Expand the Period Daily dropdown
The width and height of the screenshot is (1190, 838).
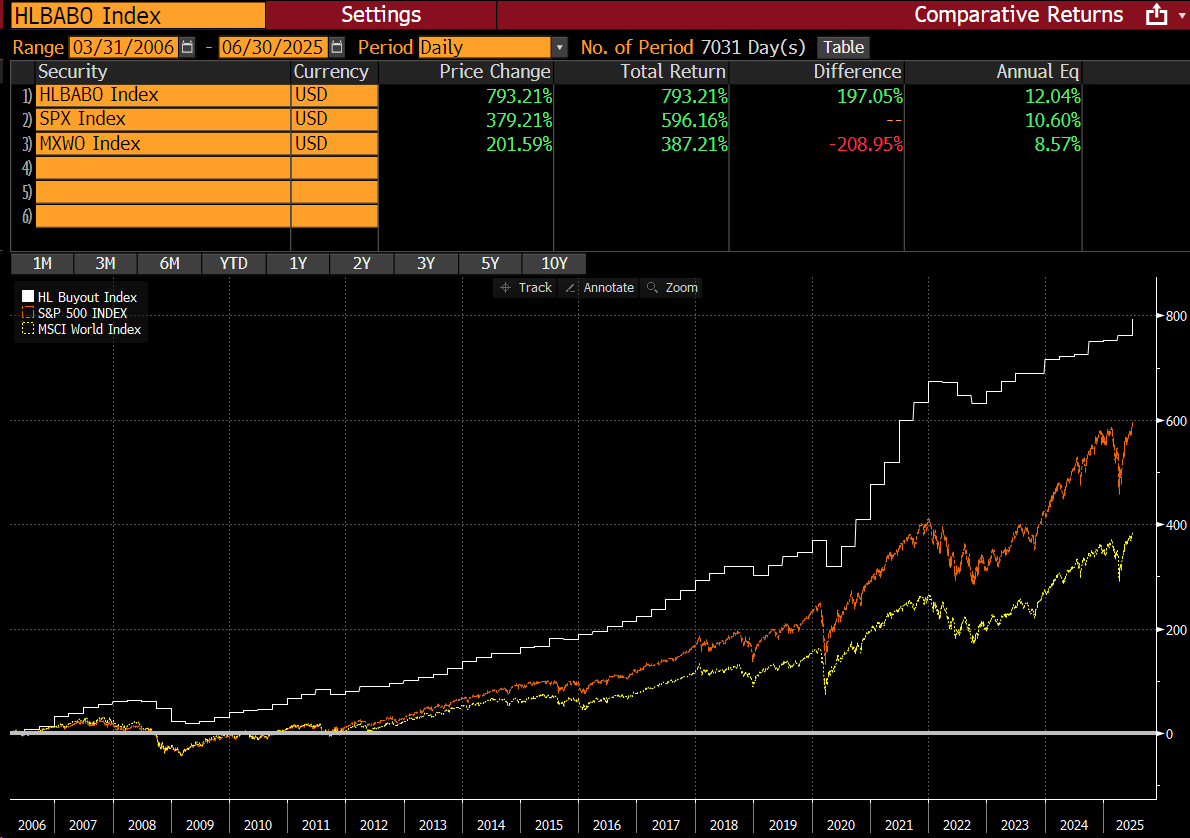(x=559, y=47)
